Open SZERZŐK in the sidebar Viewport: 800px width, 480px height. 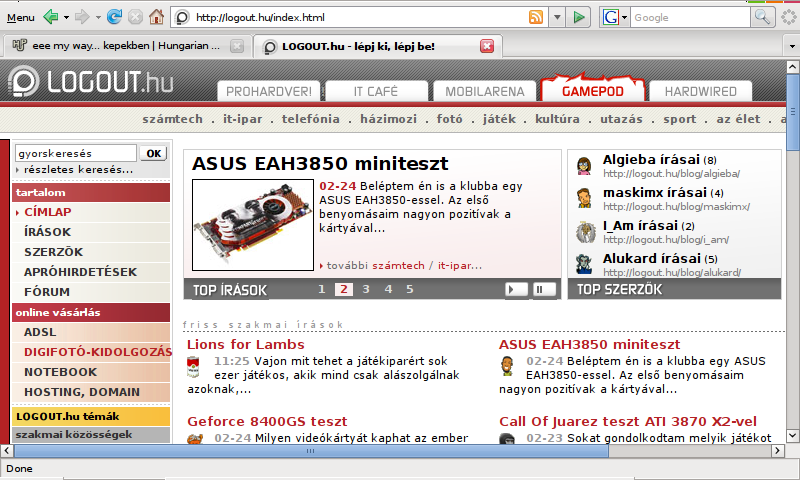54,251
